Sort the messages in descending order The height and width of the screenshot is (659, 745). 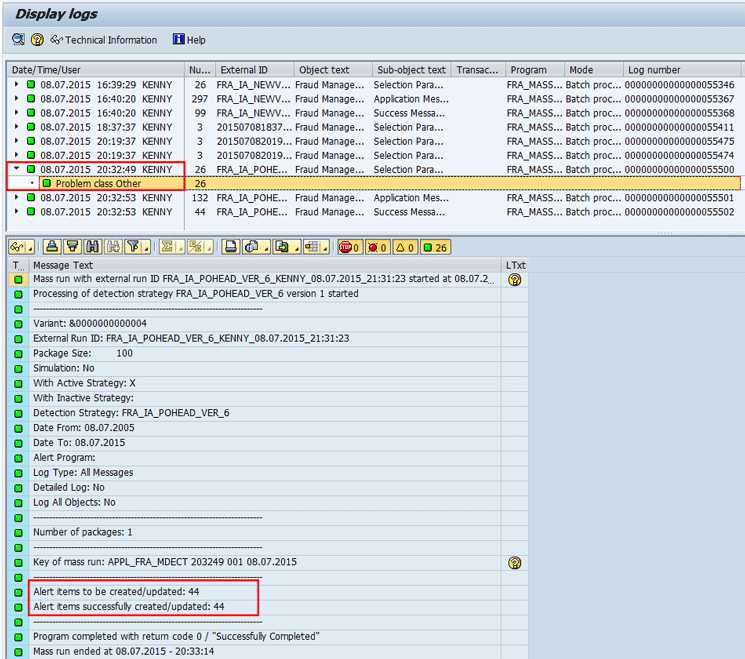(x=72, y=247)
